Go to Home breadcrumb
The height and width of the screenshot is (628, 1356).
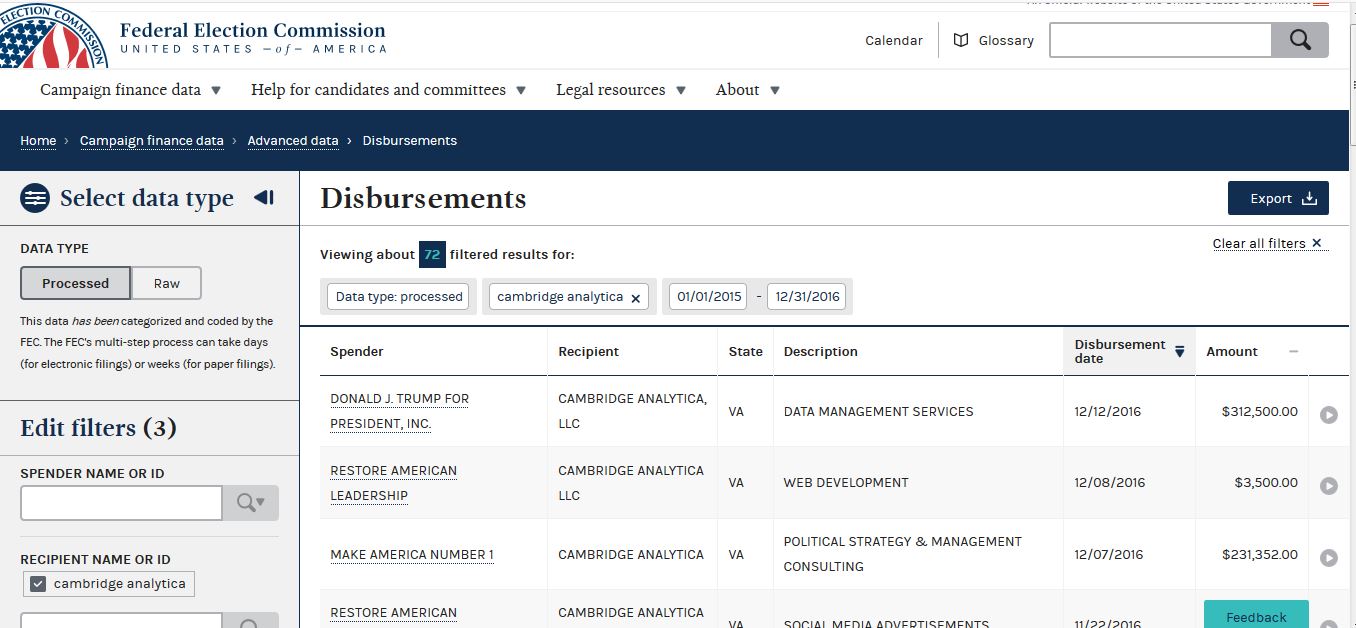[x=38, y=141]
